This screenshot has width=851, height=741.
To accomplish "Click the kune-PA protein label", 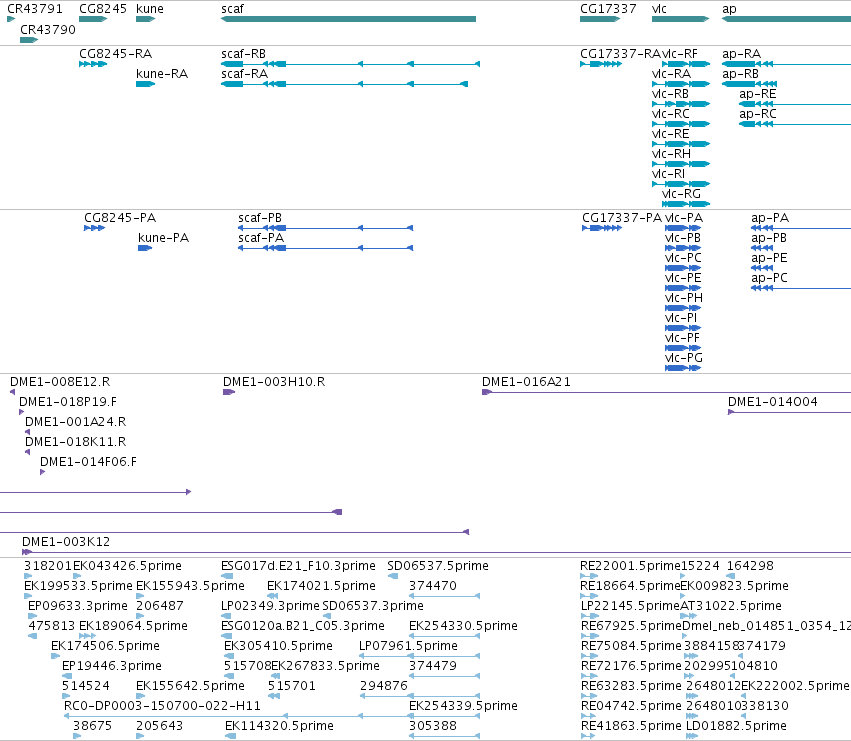I will (163, 237).
